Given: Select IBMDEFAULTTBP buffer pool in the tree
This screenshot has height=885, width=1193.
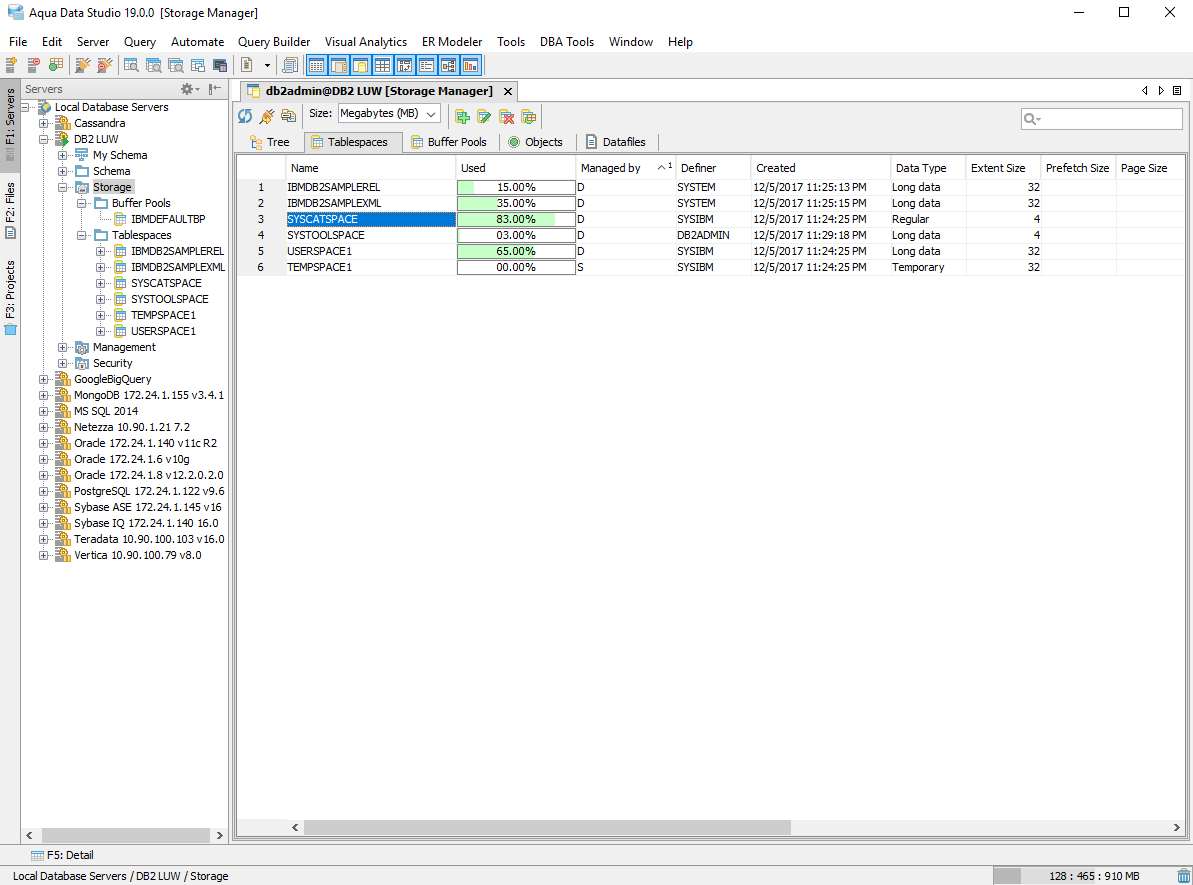Looking at the screenshot, I should (x=167, y=219).
